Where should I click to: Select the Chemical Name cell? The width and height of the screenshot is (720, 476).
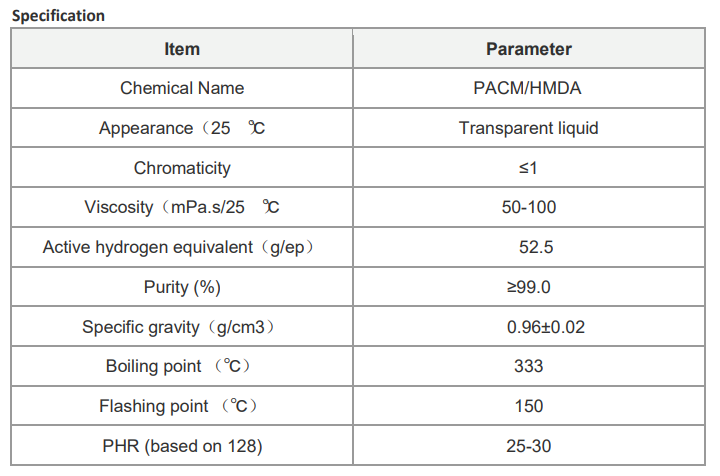[x=181, y=88]
